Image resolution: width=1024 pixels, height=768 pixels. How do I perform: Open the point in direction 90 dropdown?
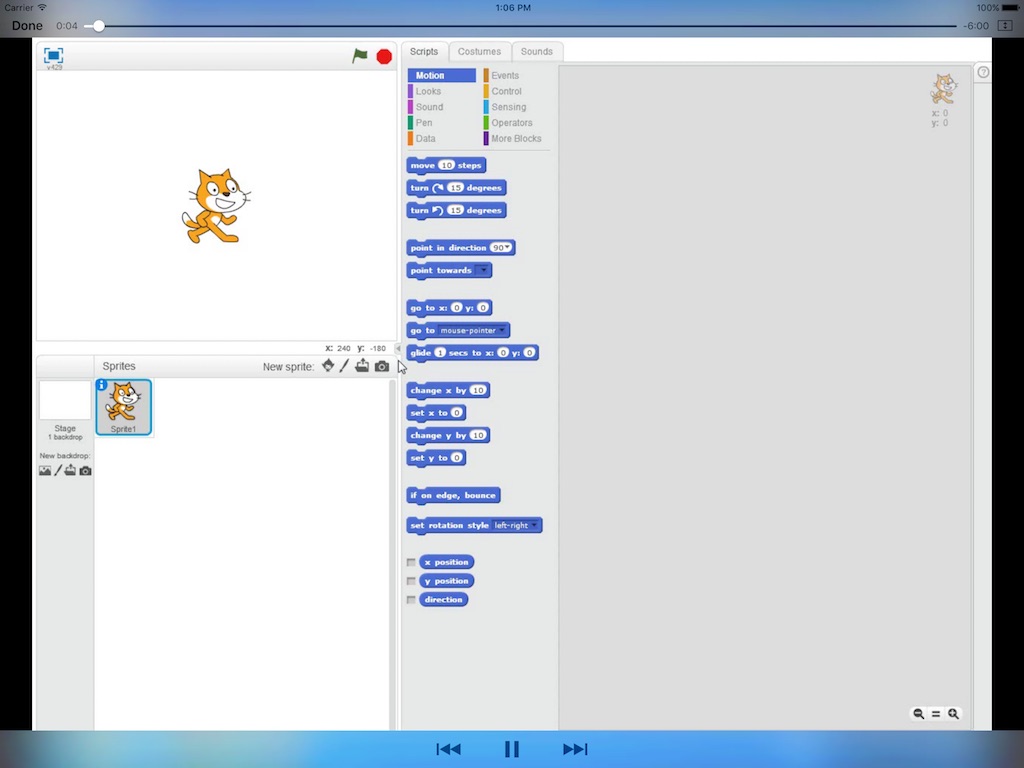pos(502,248)
